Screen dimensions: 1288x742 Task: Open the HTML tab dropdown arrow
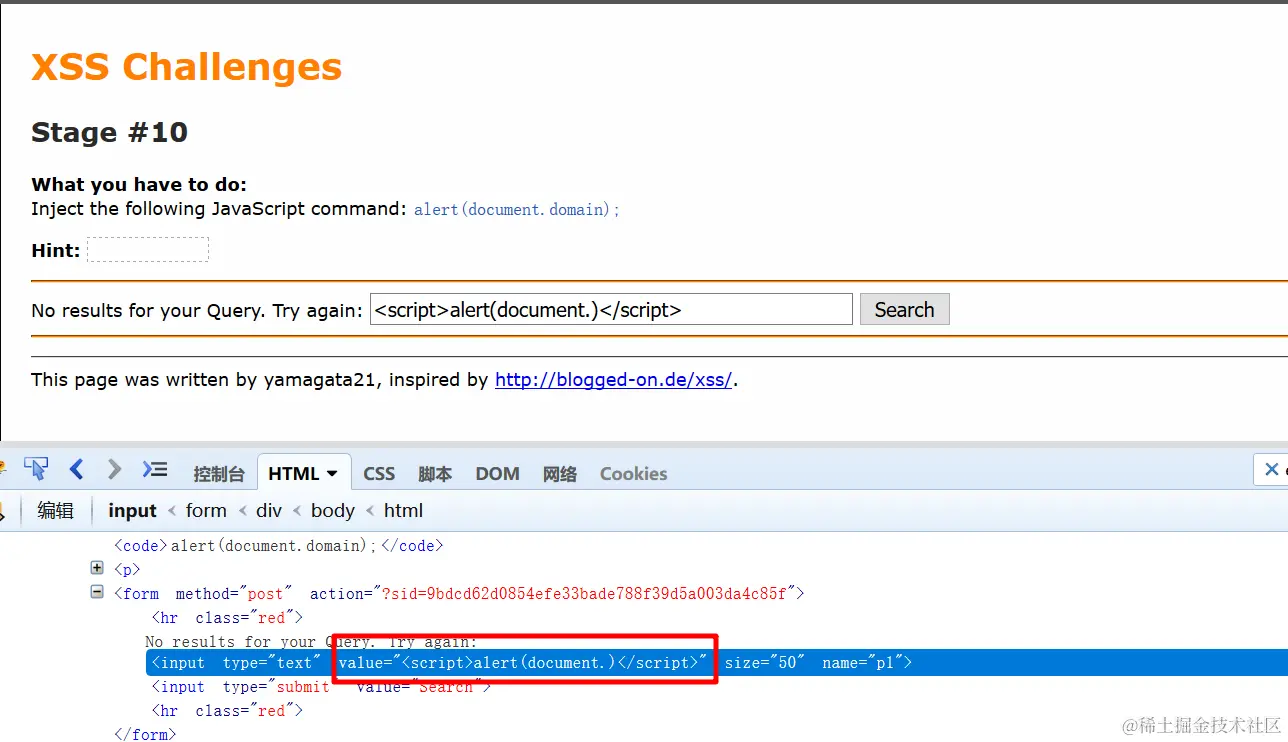tap(332, 474)
